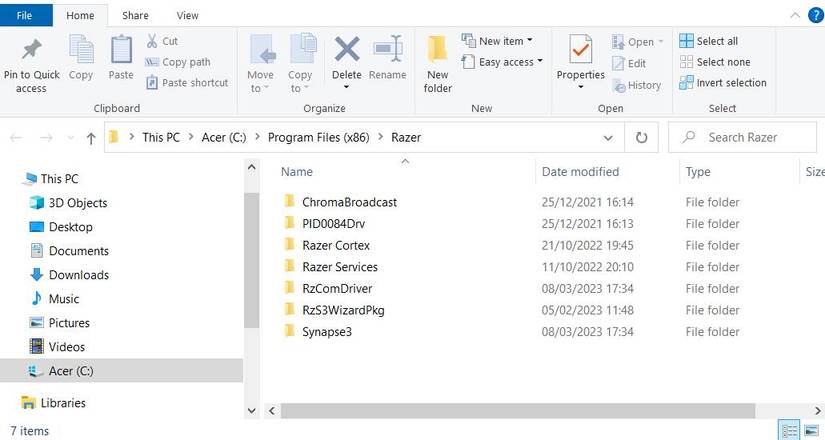The width and height of the screenshot is (825, 440).
Task: Create a New folder
Action: point(438,64)
